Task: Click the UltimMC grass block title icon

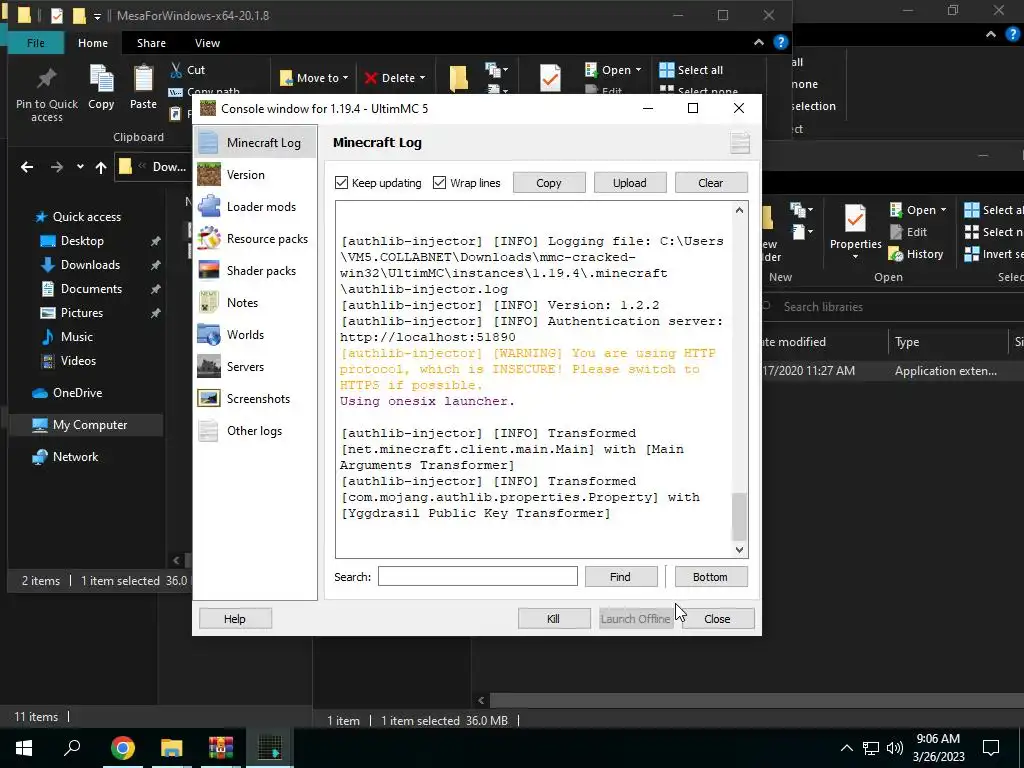Action: (208, 108)
